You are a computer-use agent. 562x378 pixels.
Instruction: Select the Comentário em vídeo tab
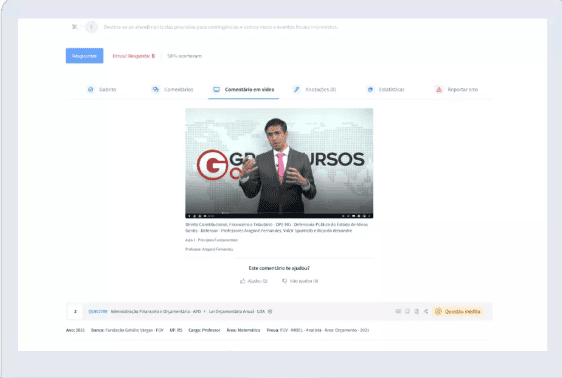point(244,90)
